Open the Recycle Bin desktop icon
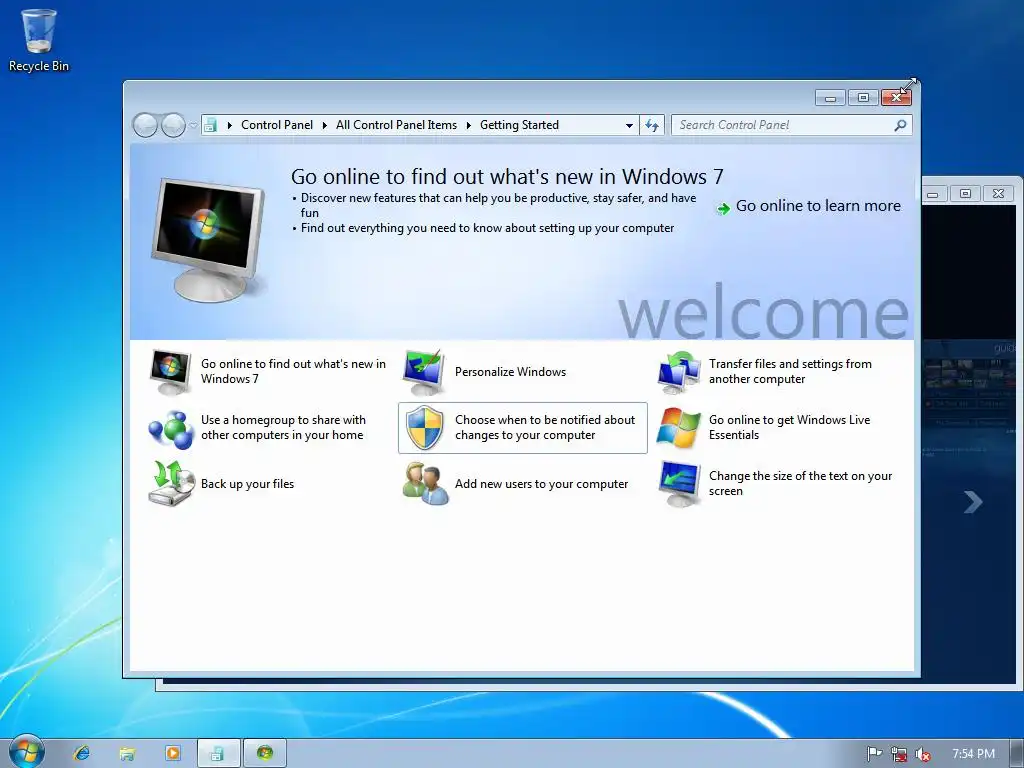This screenshot has width=1024, height=768. (x=39, y=40)
